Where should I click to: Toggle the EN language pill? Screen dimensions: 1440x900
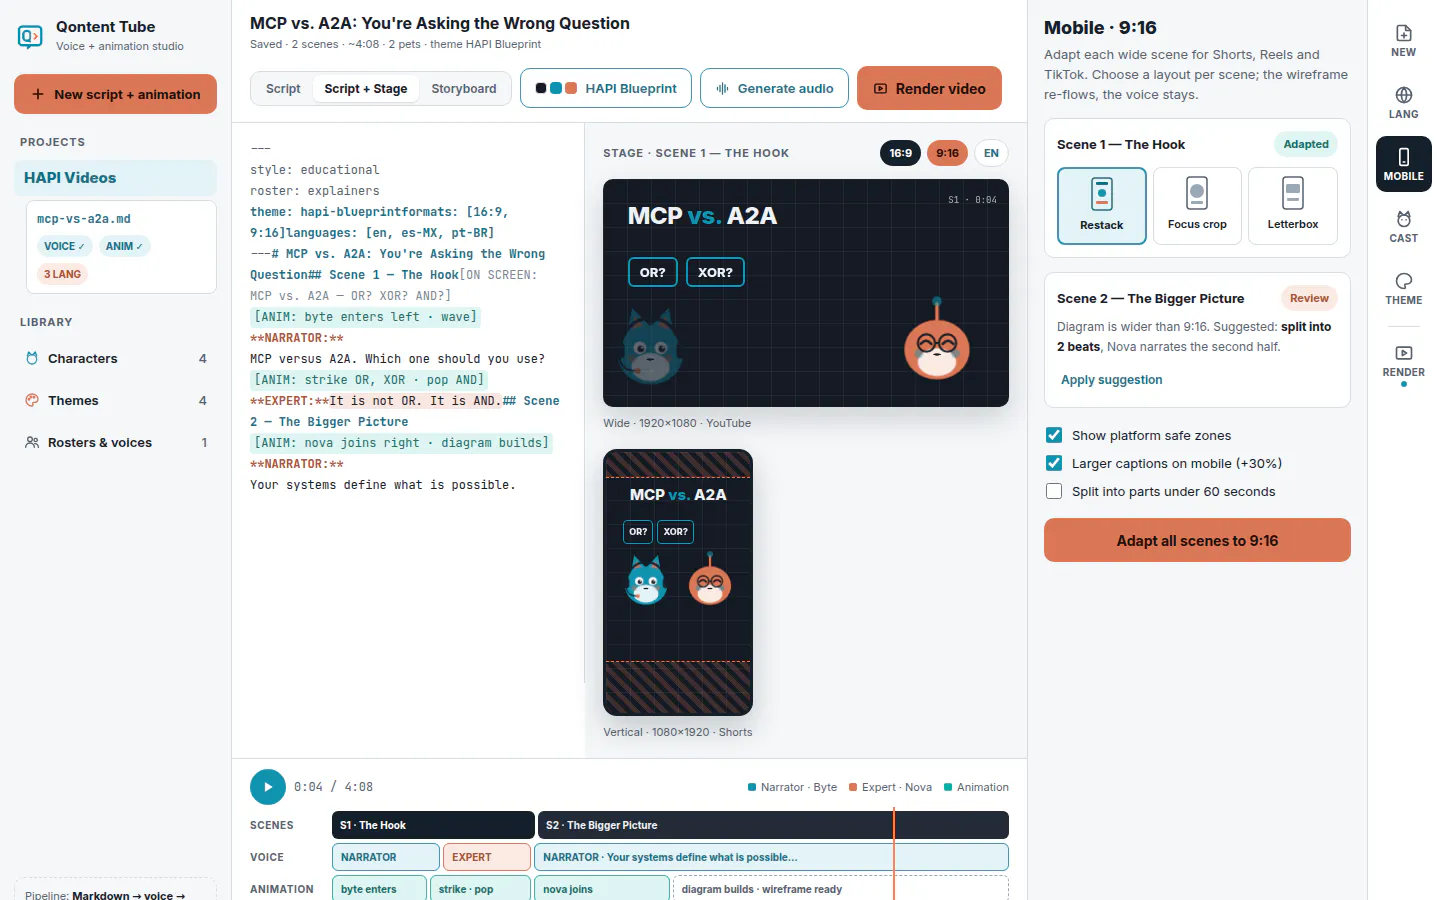click(991, 153)
